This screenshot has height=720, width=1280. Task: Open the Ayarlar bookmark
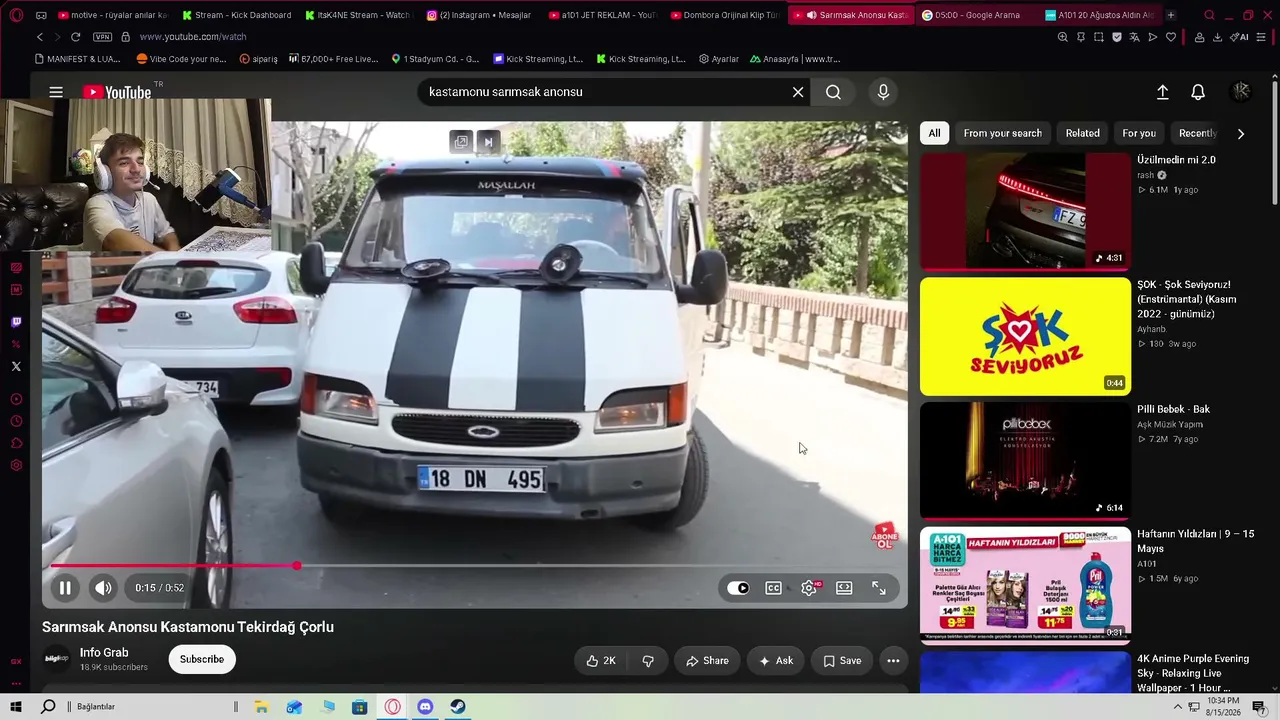click(719, 59)
